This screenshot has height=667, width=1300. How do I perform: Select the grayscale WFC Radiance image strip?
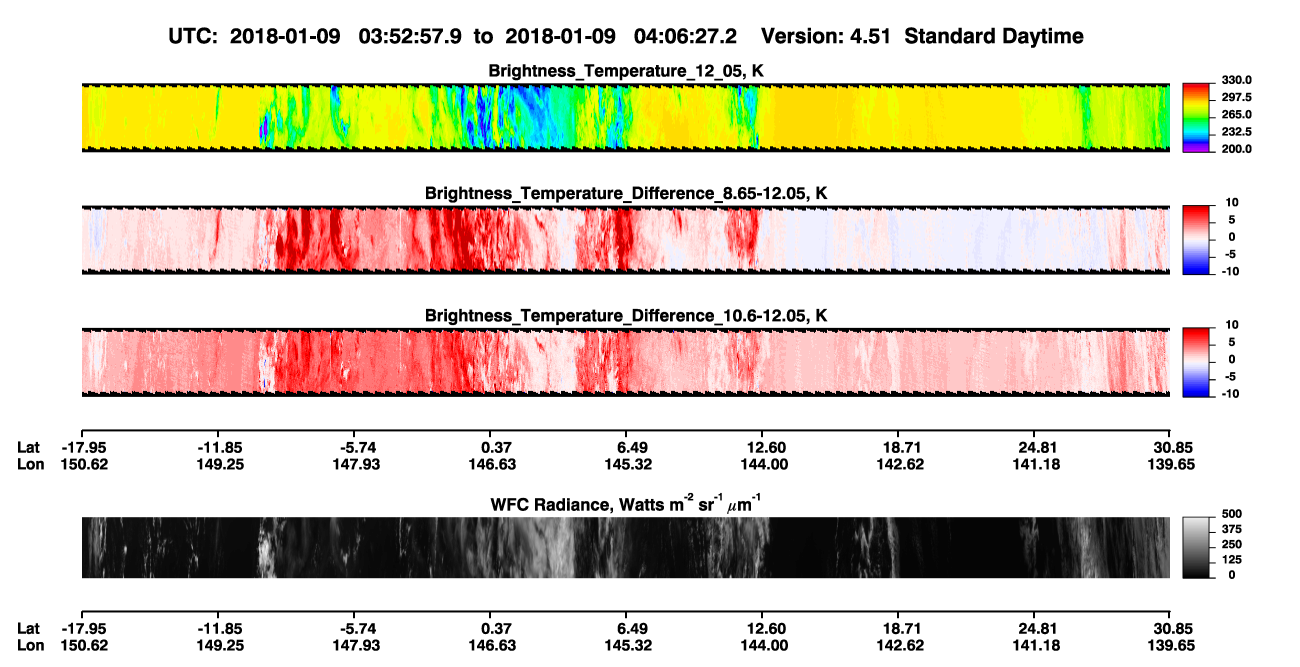[x=626, y=547]
